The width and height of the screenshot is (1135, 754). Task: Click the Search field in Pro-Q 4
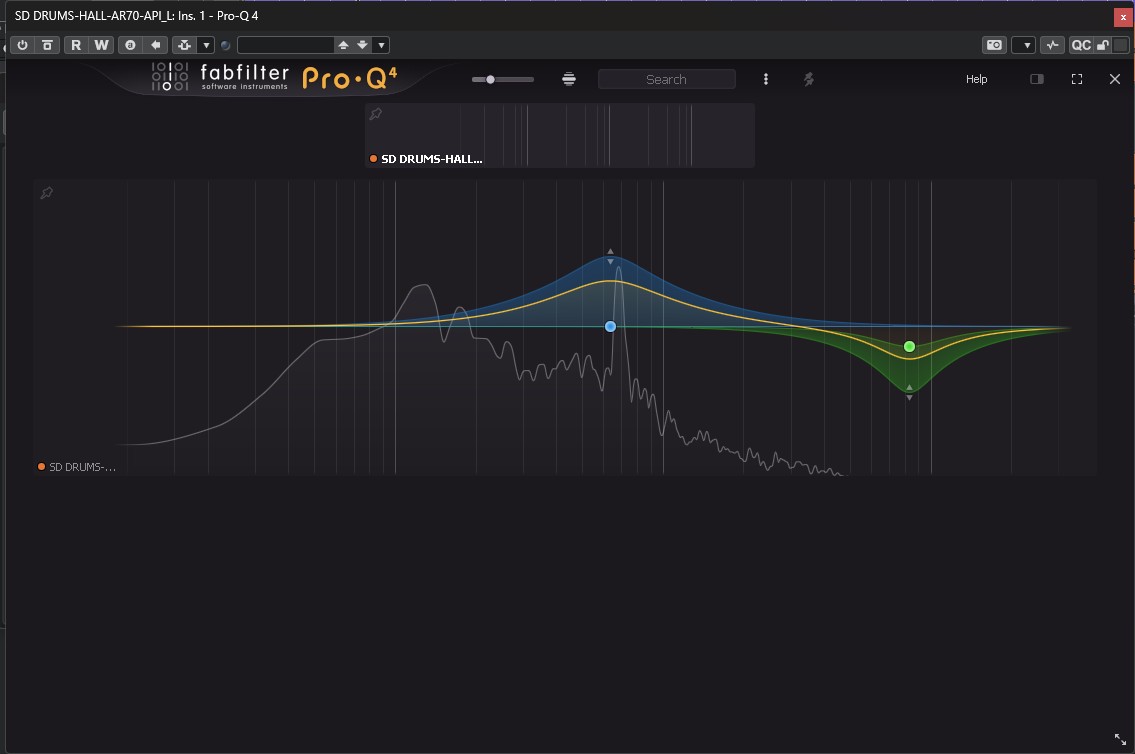click(666, 79)
